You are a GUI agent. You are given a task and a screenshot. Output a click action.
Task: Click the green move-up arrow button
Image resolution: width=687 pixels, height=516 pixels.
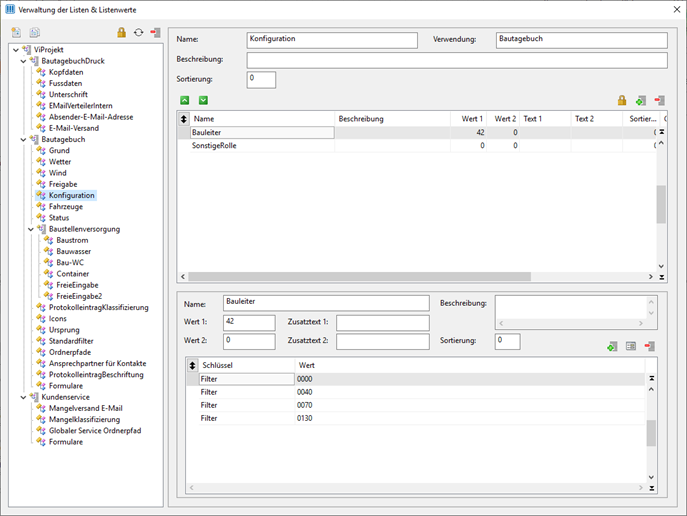pyautogui.click(x=185, y=100)
